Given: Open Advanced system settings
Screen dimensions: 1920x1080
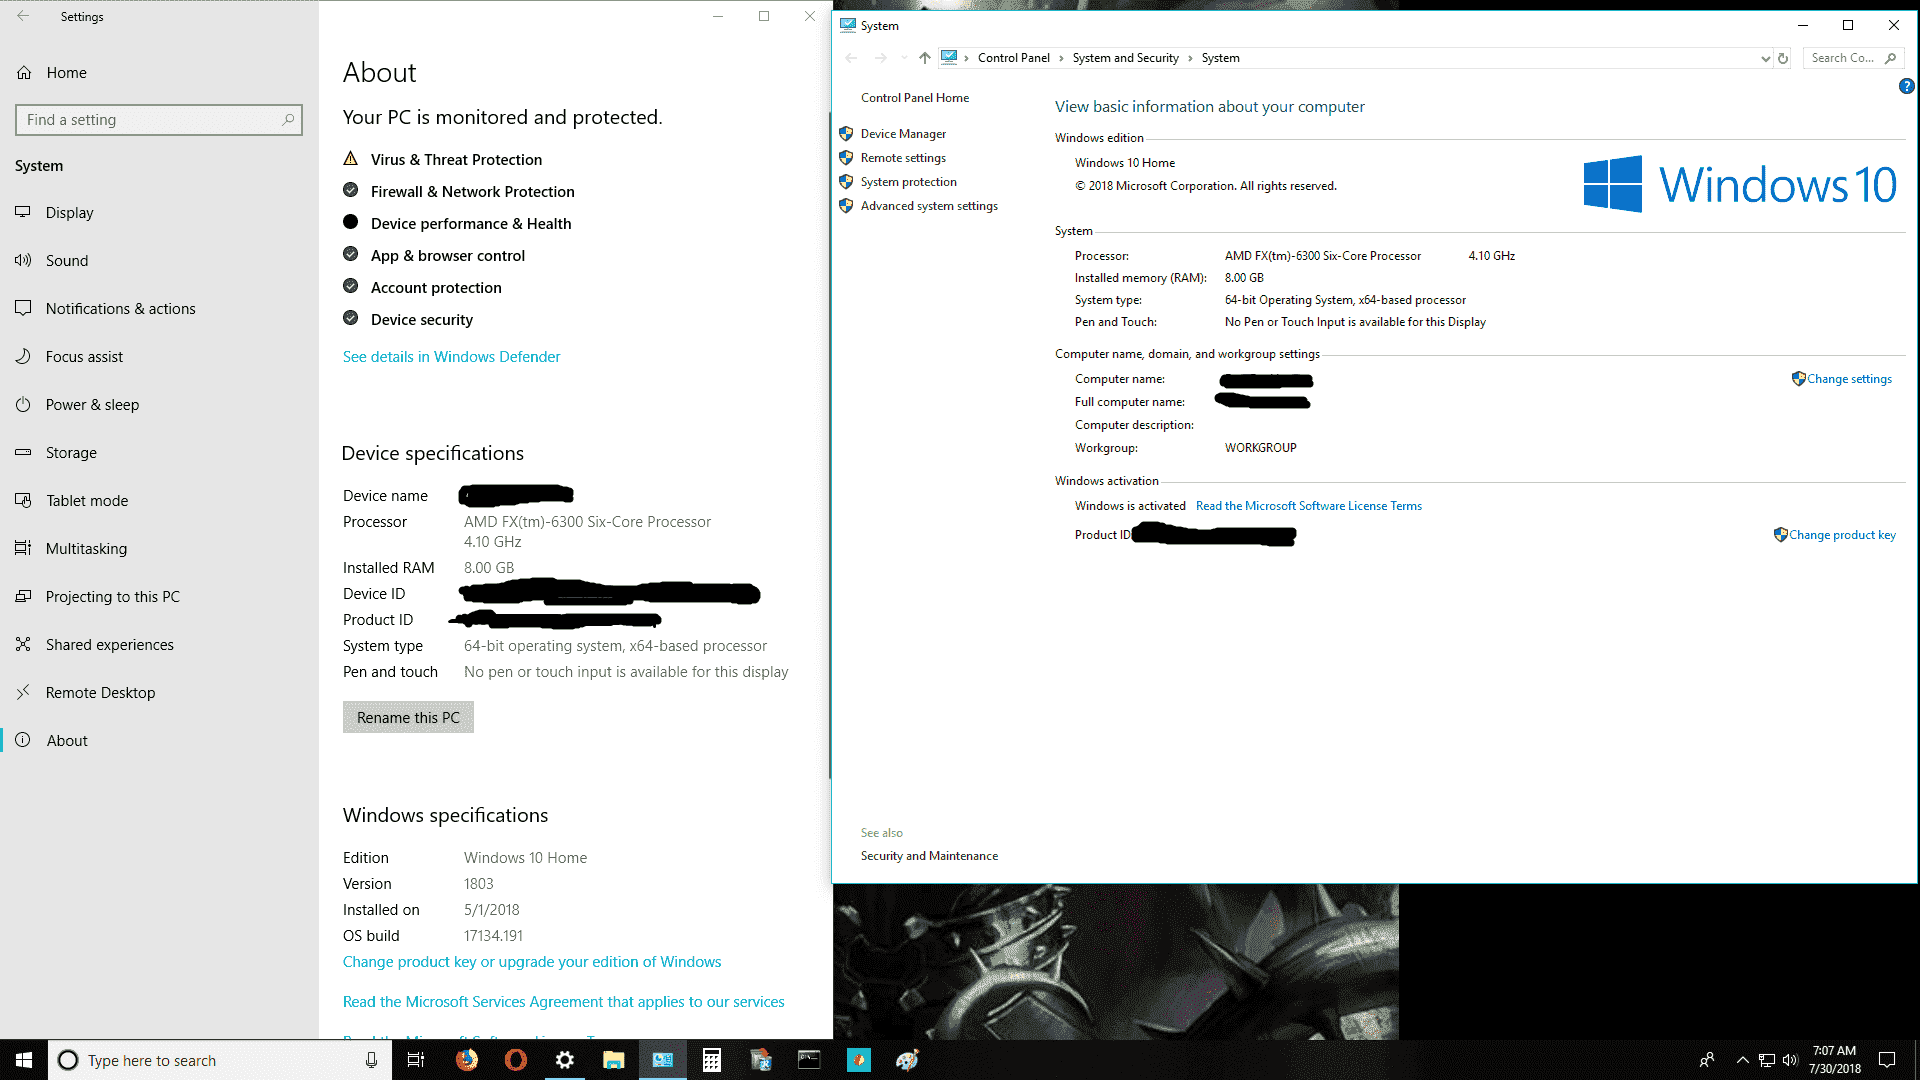Looking at the screenshot, I should point(928,205).
